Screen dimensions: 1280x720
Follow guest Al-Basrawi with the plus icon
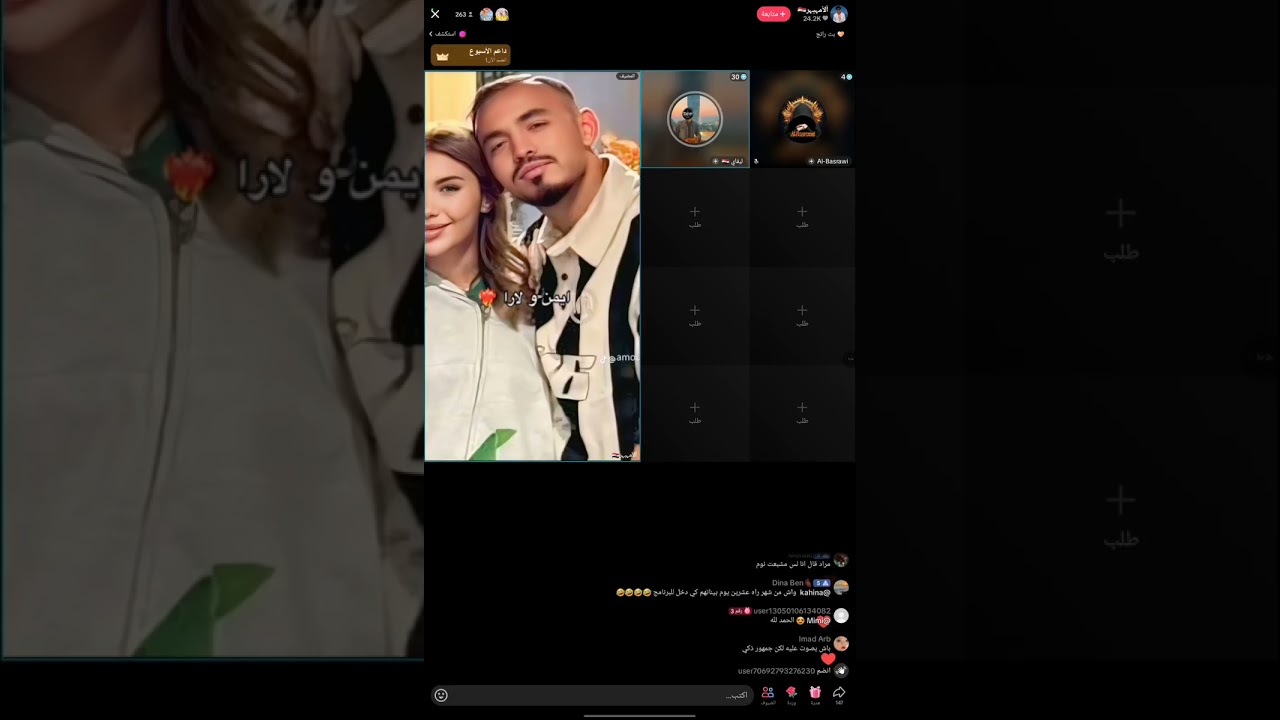[811, 161]
